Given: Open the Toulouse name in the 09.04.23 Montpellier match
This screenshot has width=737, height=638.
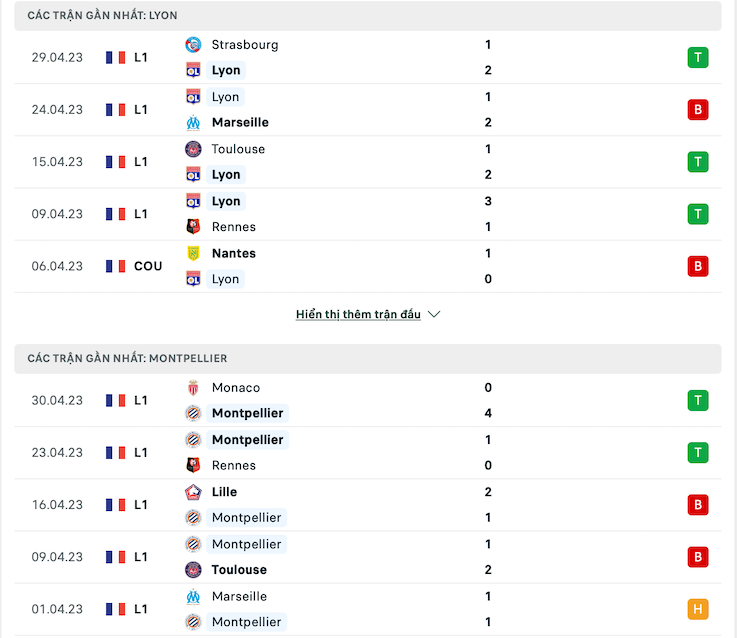Looking at the screenshot, I should [x=239, y=570].
